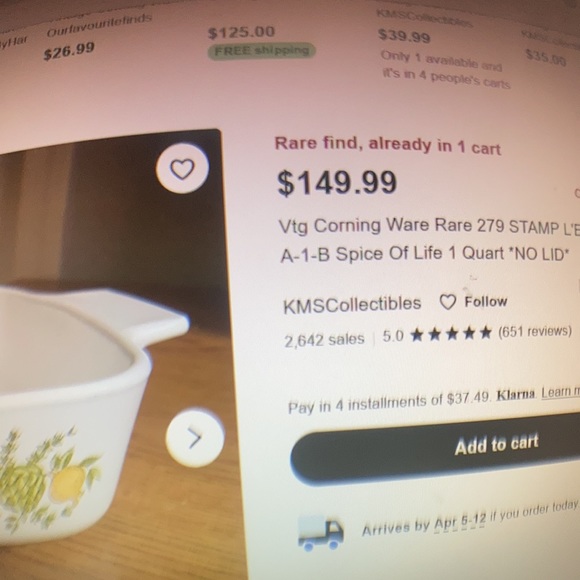
Task: Open the $26.99 Ourfavouritefinds listing
Action: tap(69, 51)
